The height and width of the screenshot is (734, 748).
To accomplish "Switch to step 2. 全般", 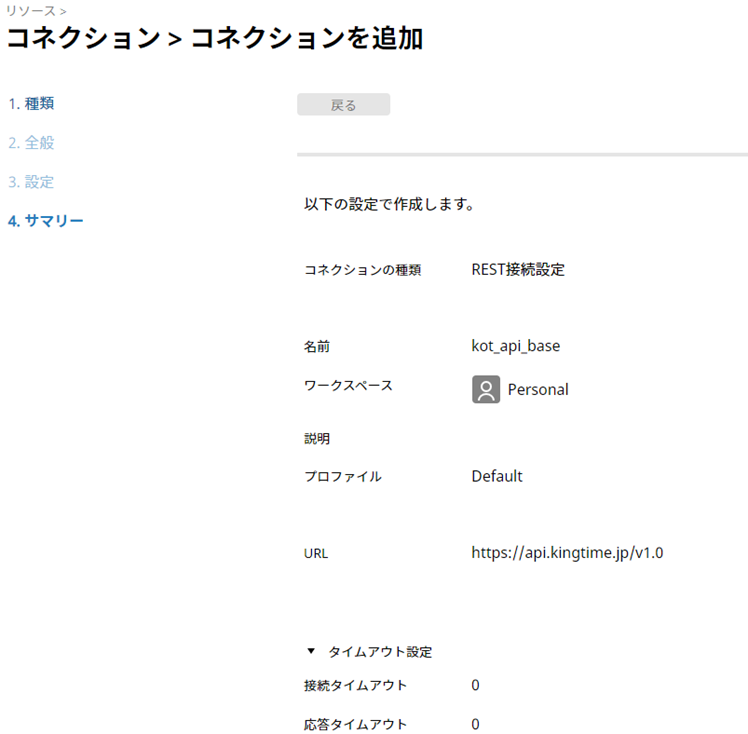I will click(31, 143).
